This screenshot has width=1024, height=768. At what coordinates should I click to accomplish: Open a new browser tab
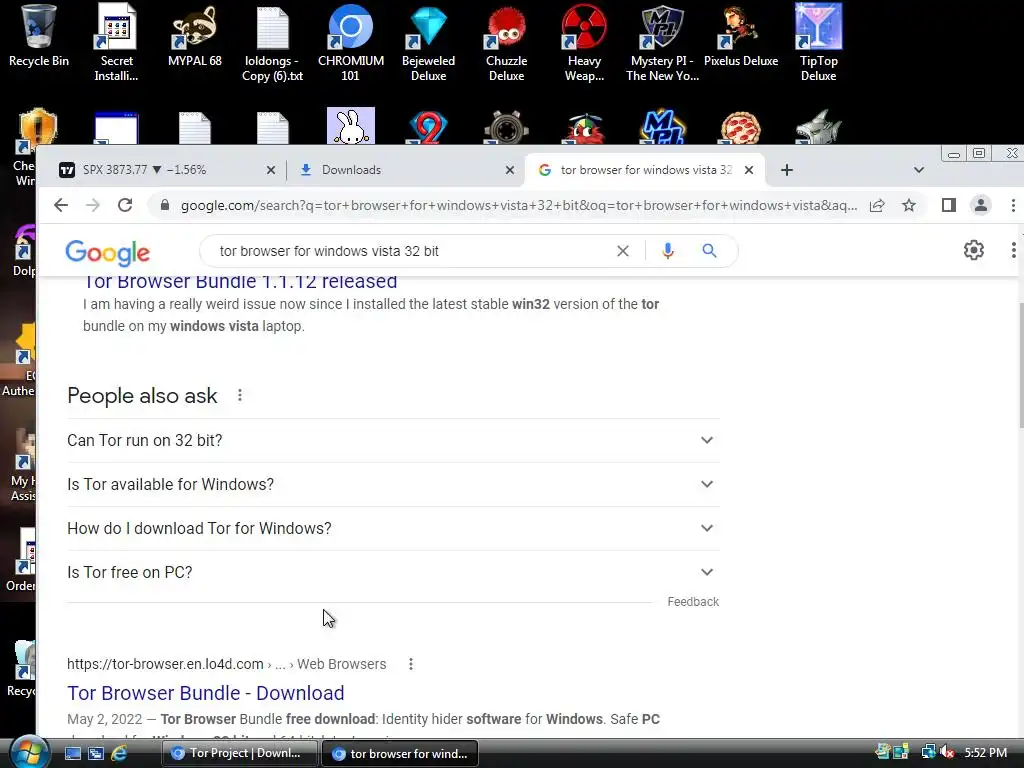pos(787,170)
